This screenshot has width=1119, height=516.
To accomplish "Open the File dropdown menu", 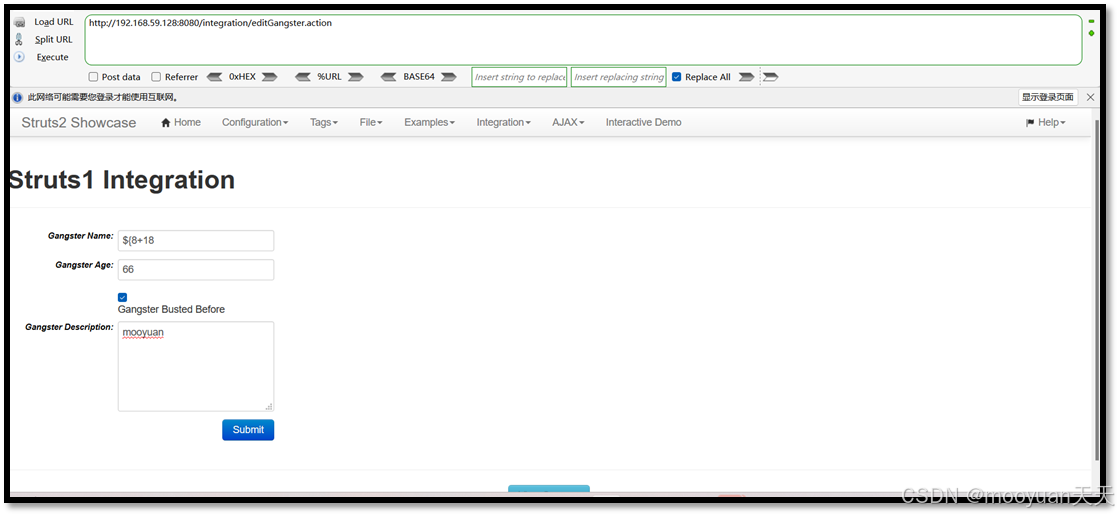I will (x=371, y=123).
